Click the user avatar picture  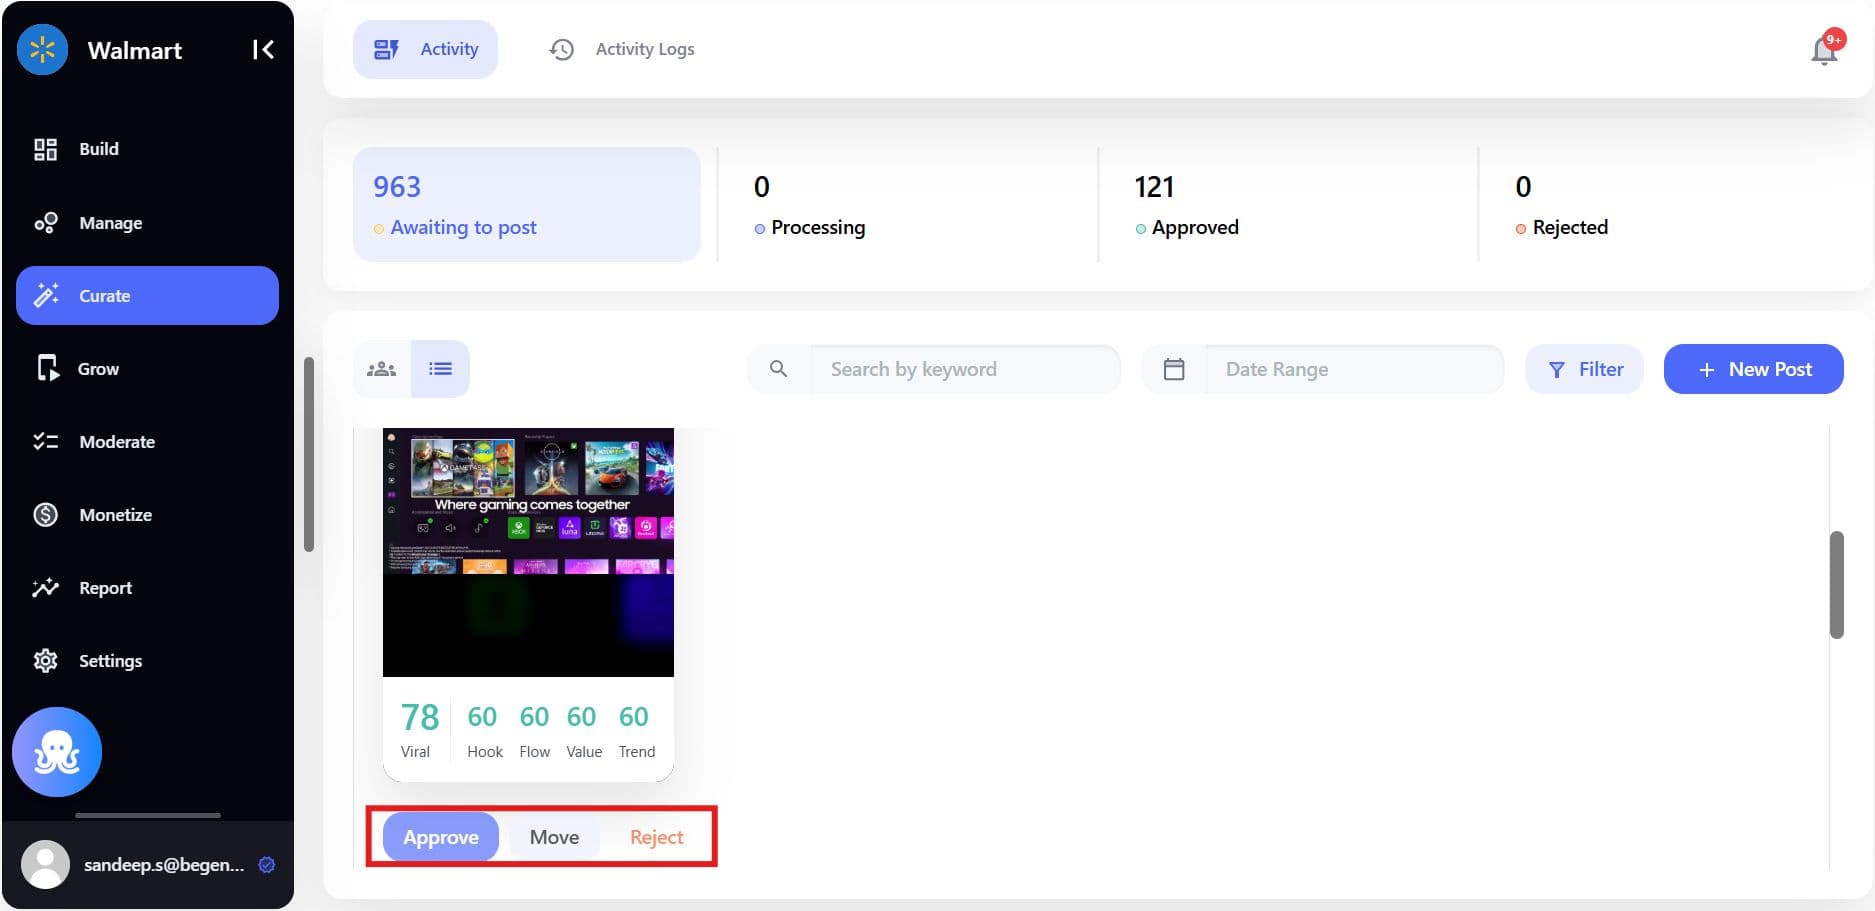45,864
